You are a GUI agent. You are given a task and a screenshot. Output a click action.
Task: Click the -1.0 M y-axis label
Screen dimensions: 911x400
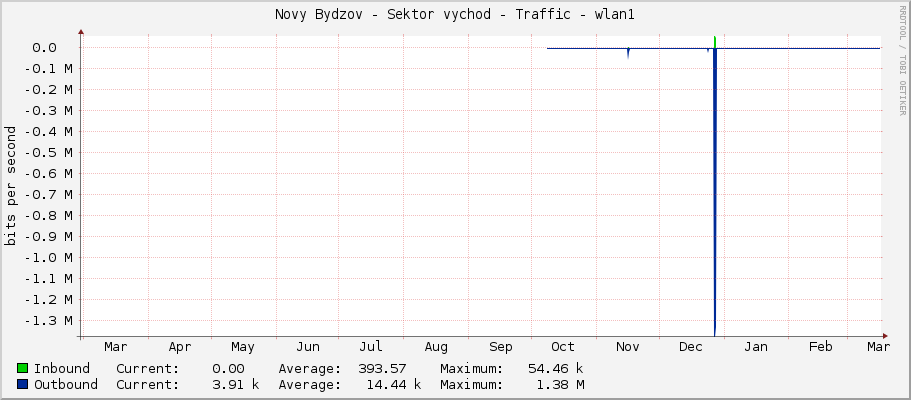click(48, 258)
